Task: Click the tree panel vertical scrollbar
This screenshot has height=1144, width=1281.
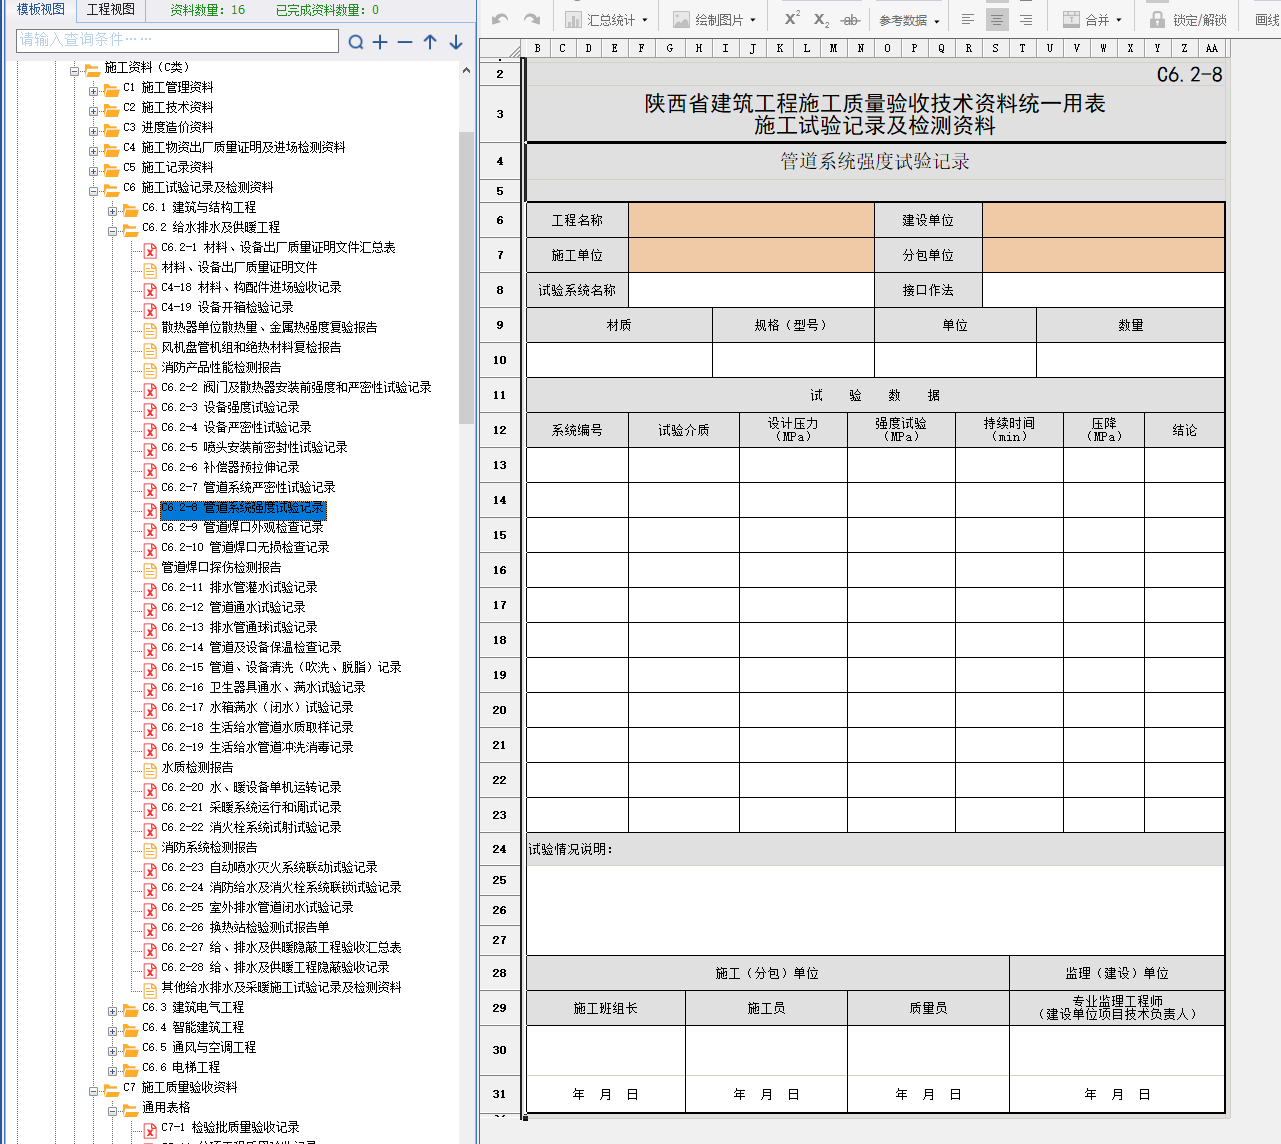Action: 466,277
